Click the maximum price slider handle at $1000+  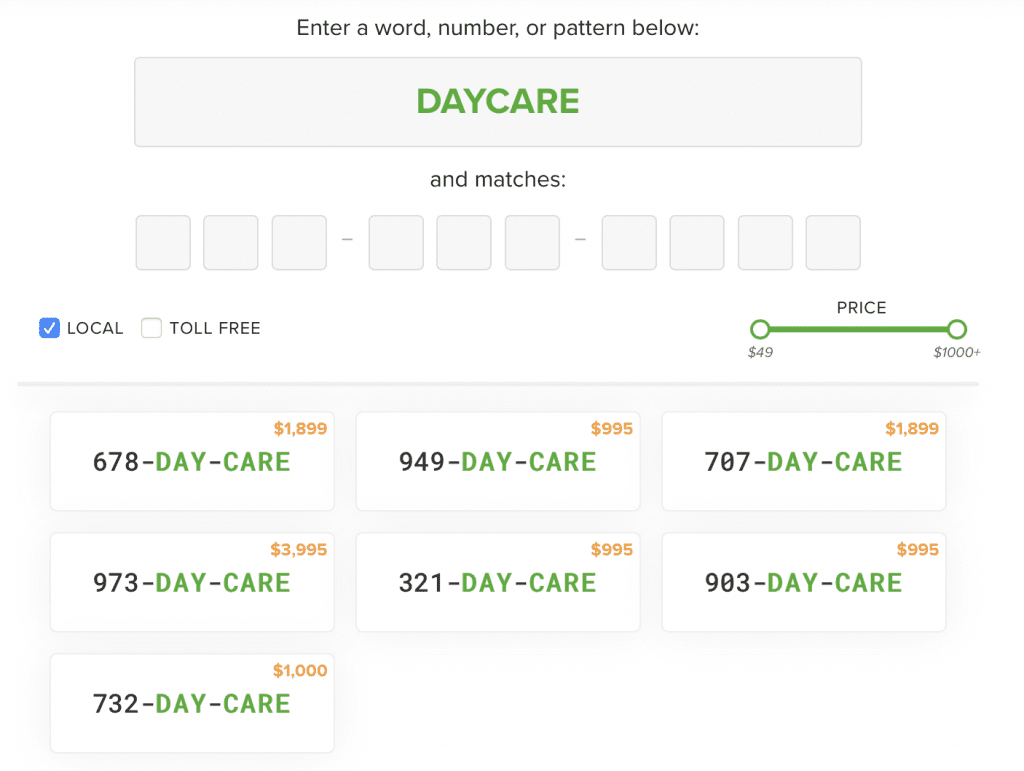click(x=957, y=329)
